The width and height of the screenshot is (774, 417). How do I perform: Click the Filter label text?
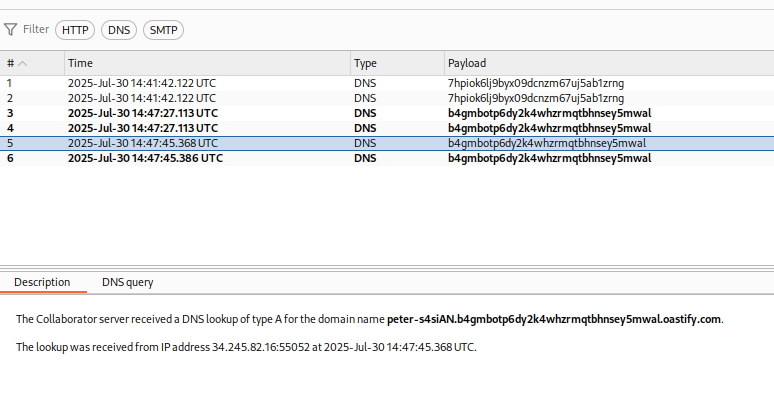[36, 30]
